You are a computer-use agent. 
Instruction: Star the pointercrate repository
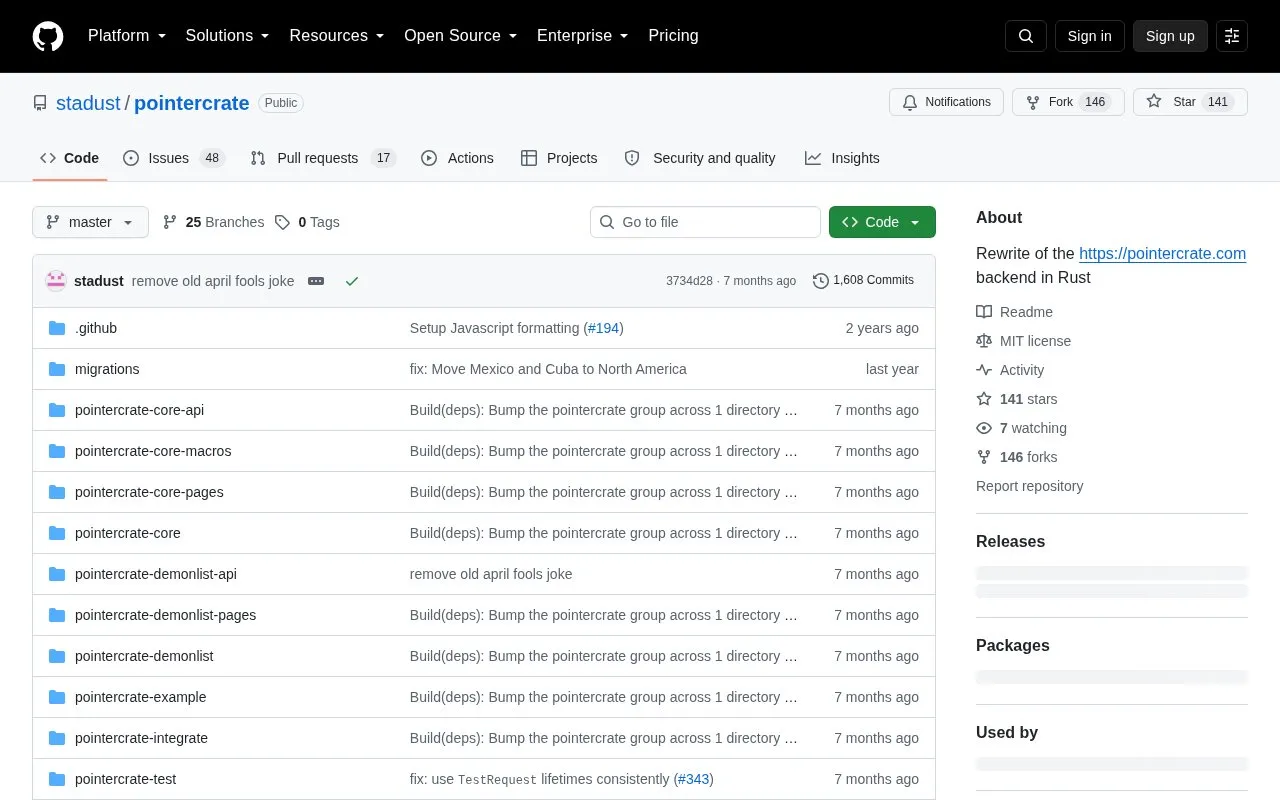1190,102
